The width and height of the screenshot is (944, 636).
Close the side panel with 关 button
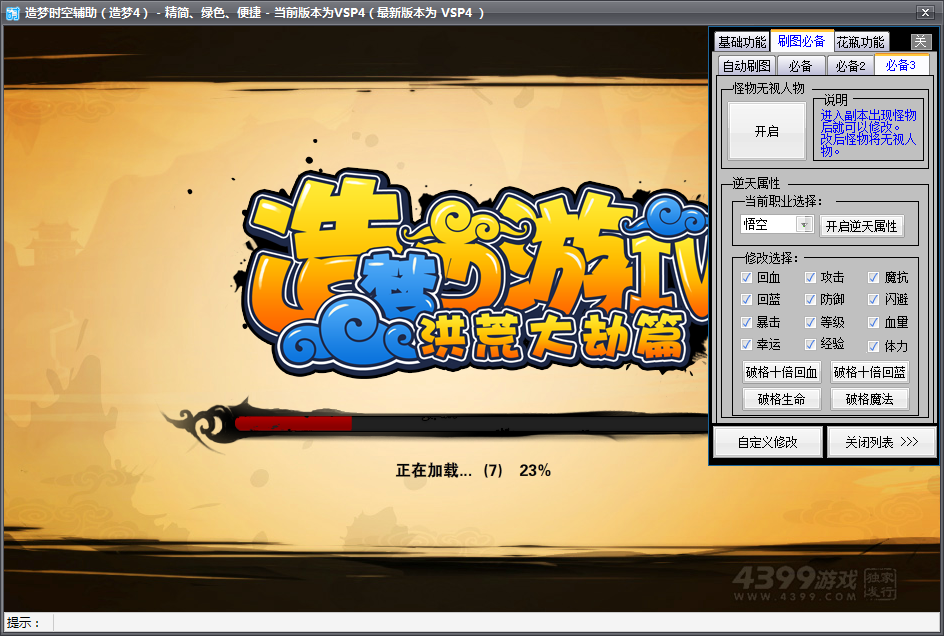pos(921,42)
